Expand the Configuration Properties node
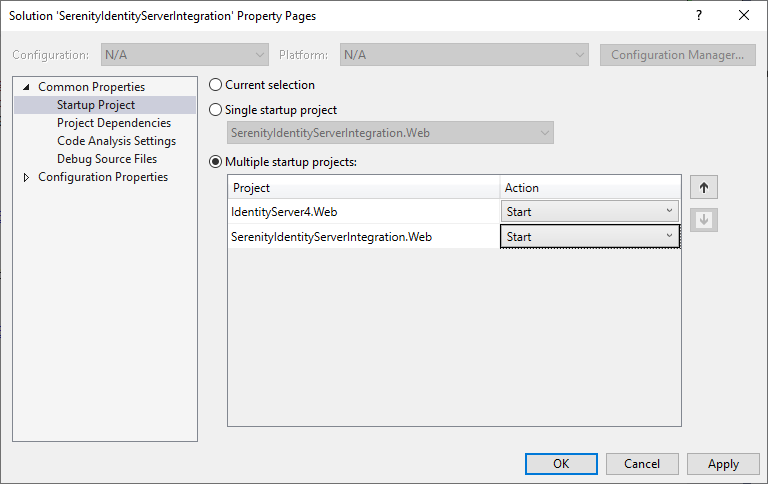 pyautogui.click(x=26, y=177)
